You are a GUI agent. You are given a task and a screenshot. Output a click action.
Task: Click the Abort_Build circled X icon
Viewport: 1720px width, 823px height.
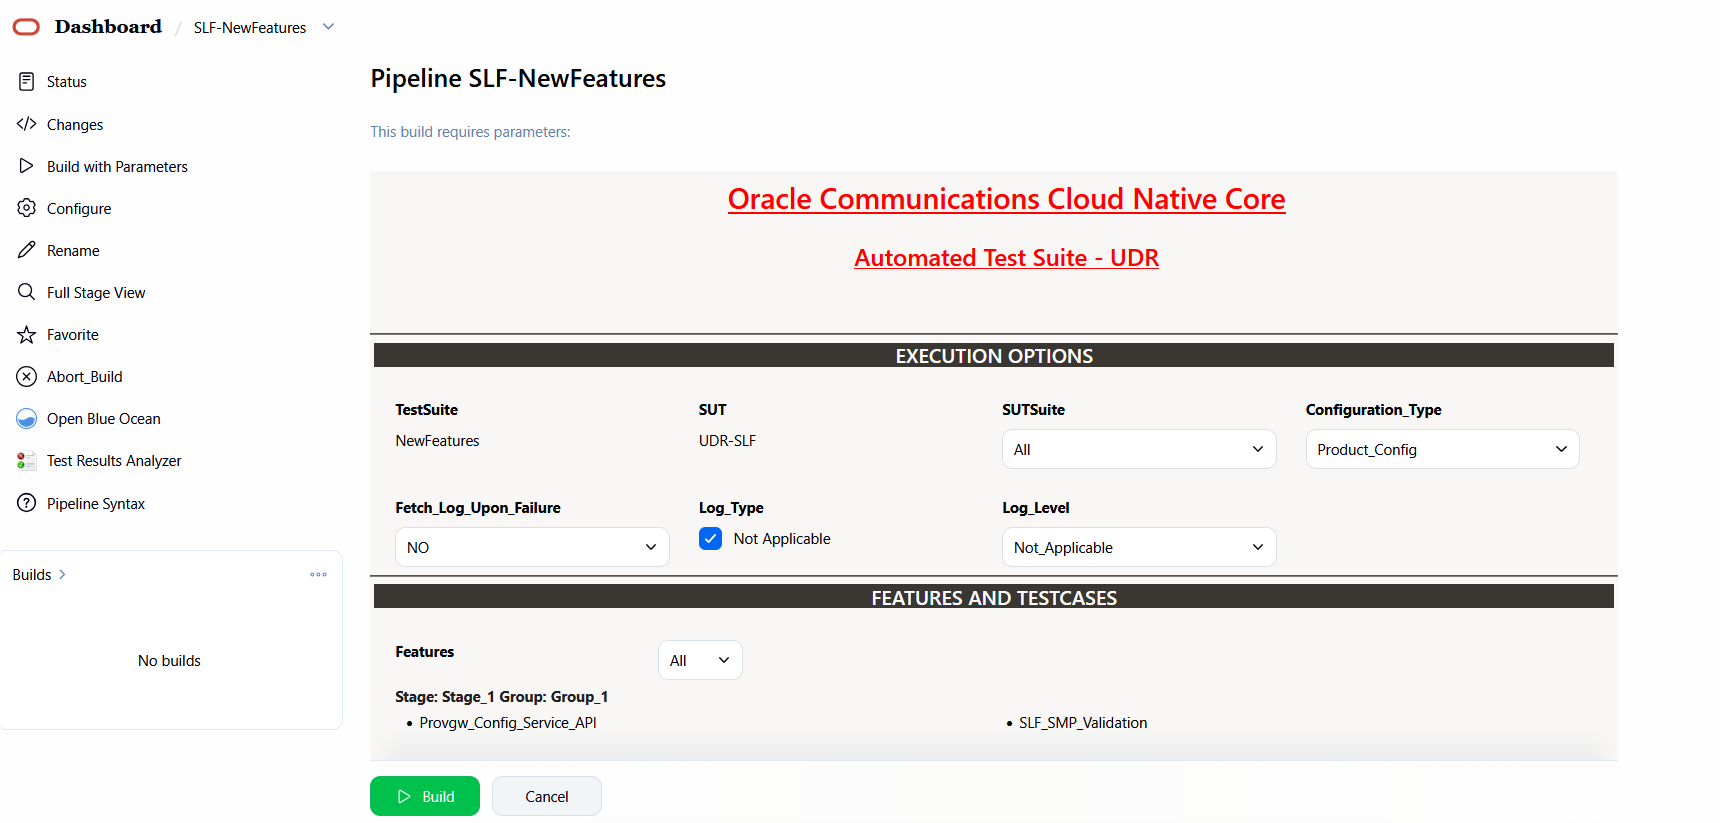click(27, 376)
